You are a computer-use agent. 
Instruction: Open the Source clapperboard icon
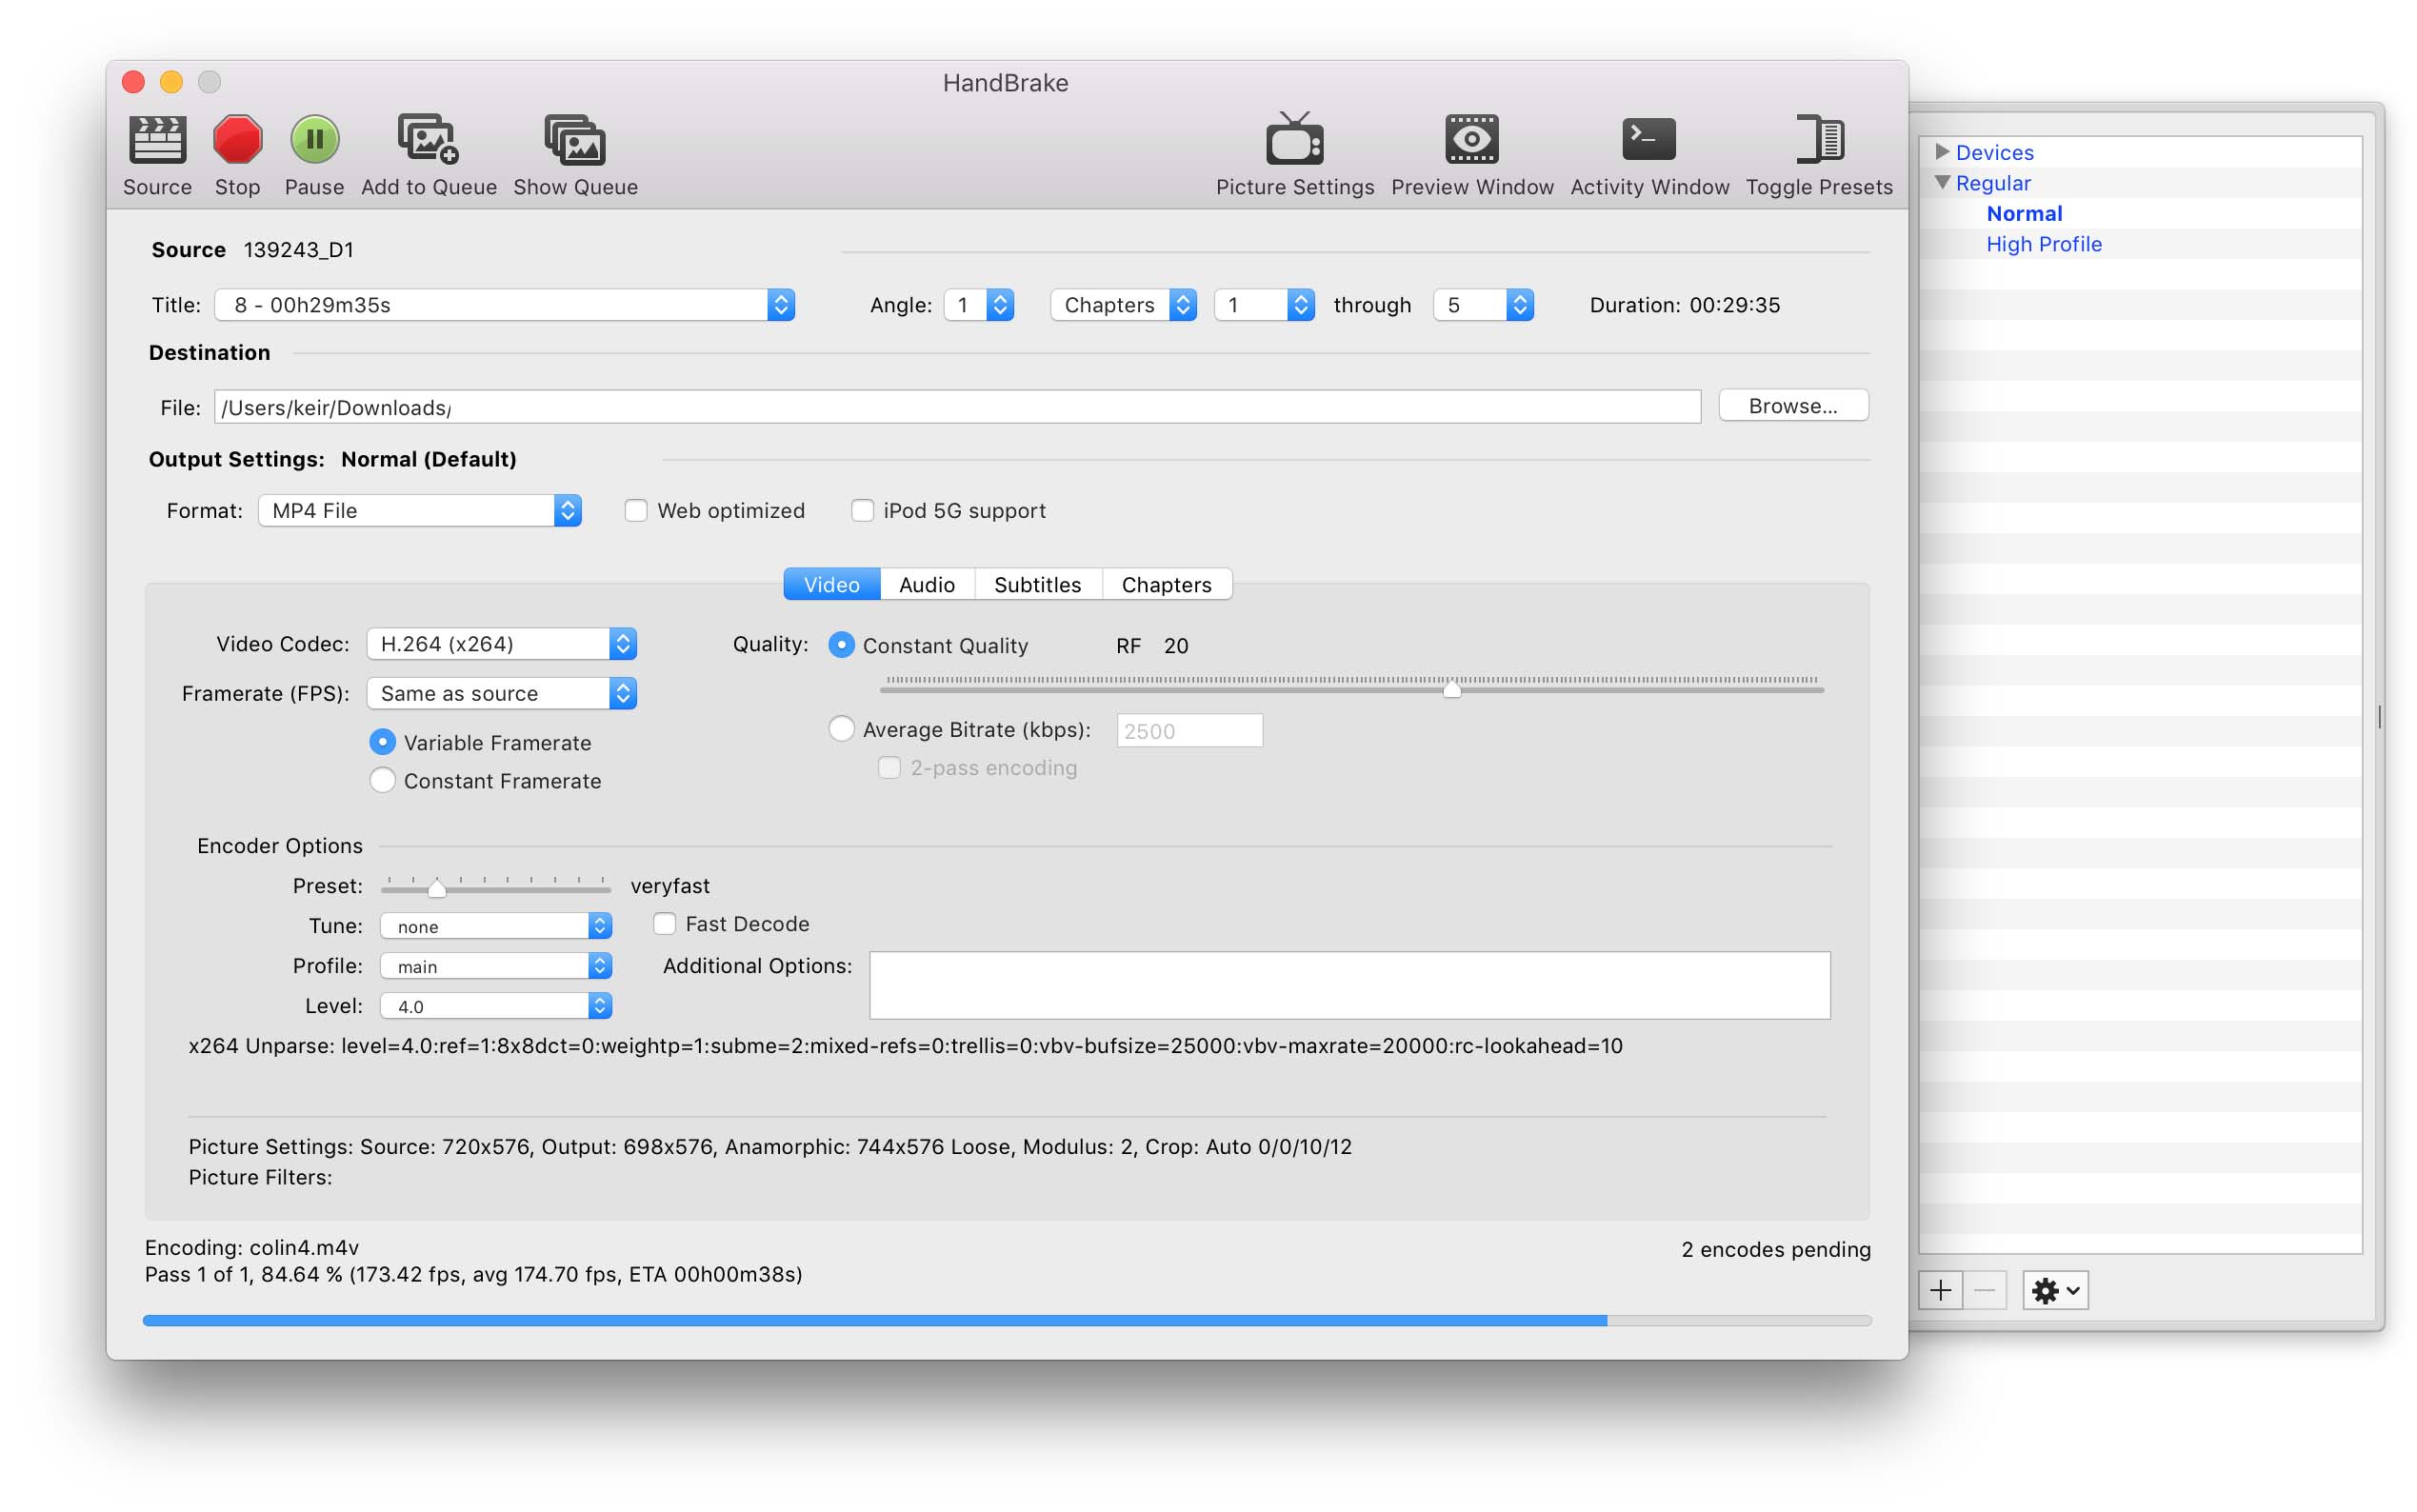tap(157, 139)
